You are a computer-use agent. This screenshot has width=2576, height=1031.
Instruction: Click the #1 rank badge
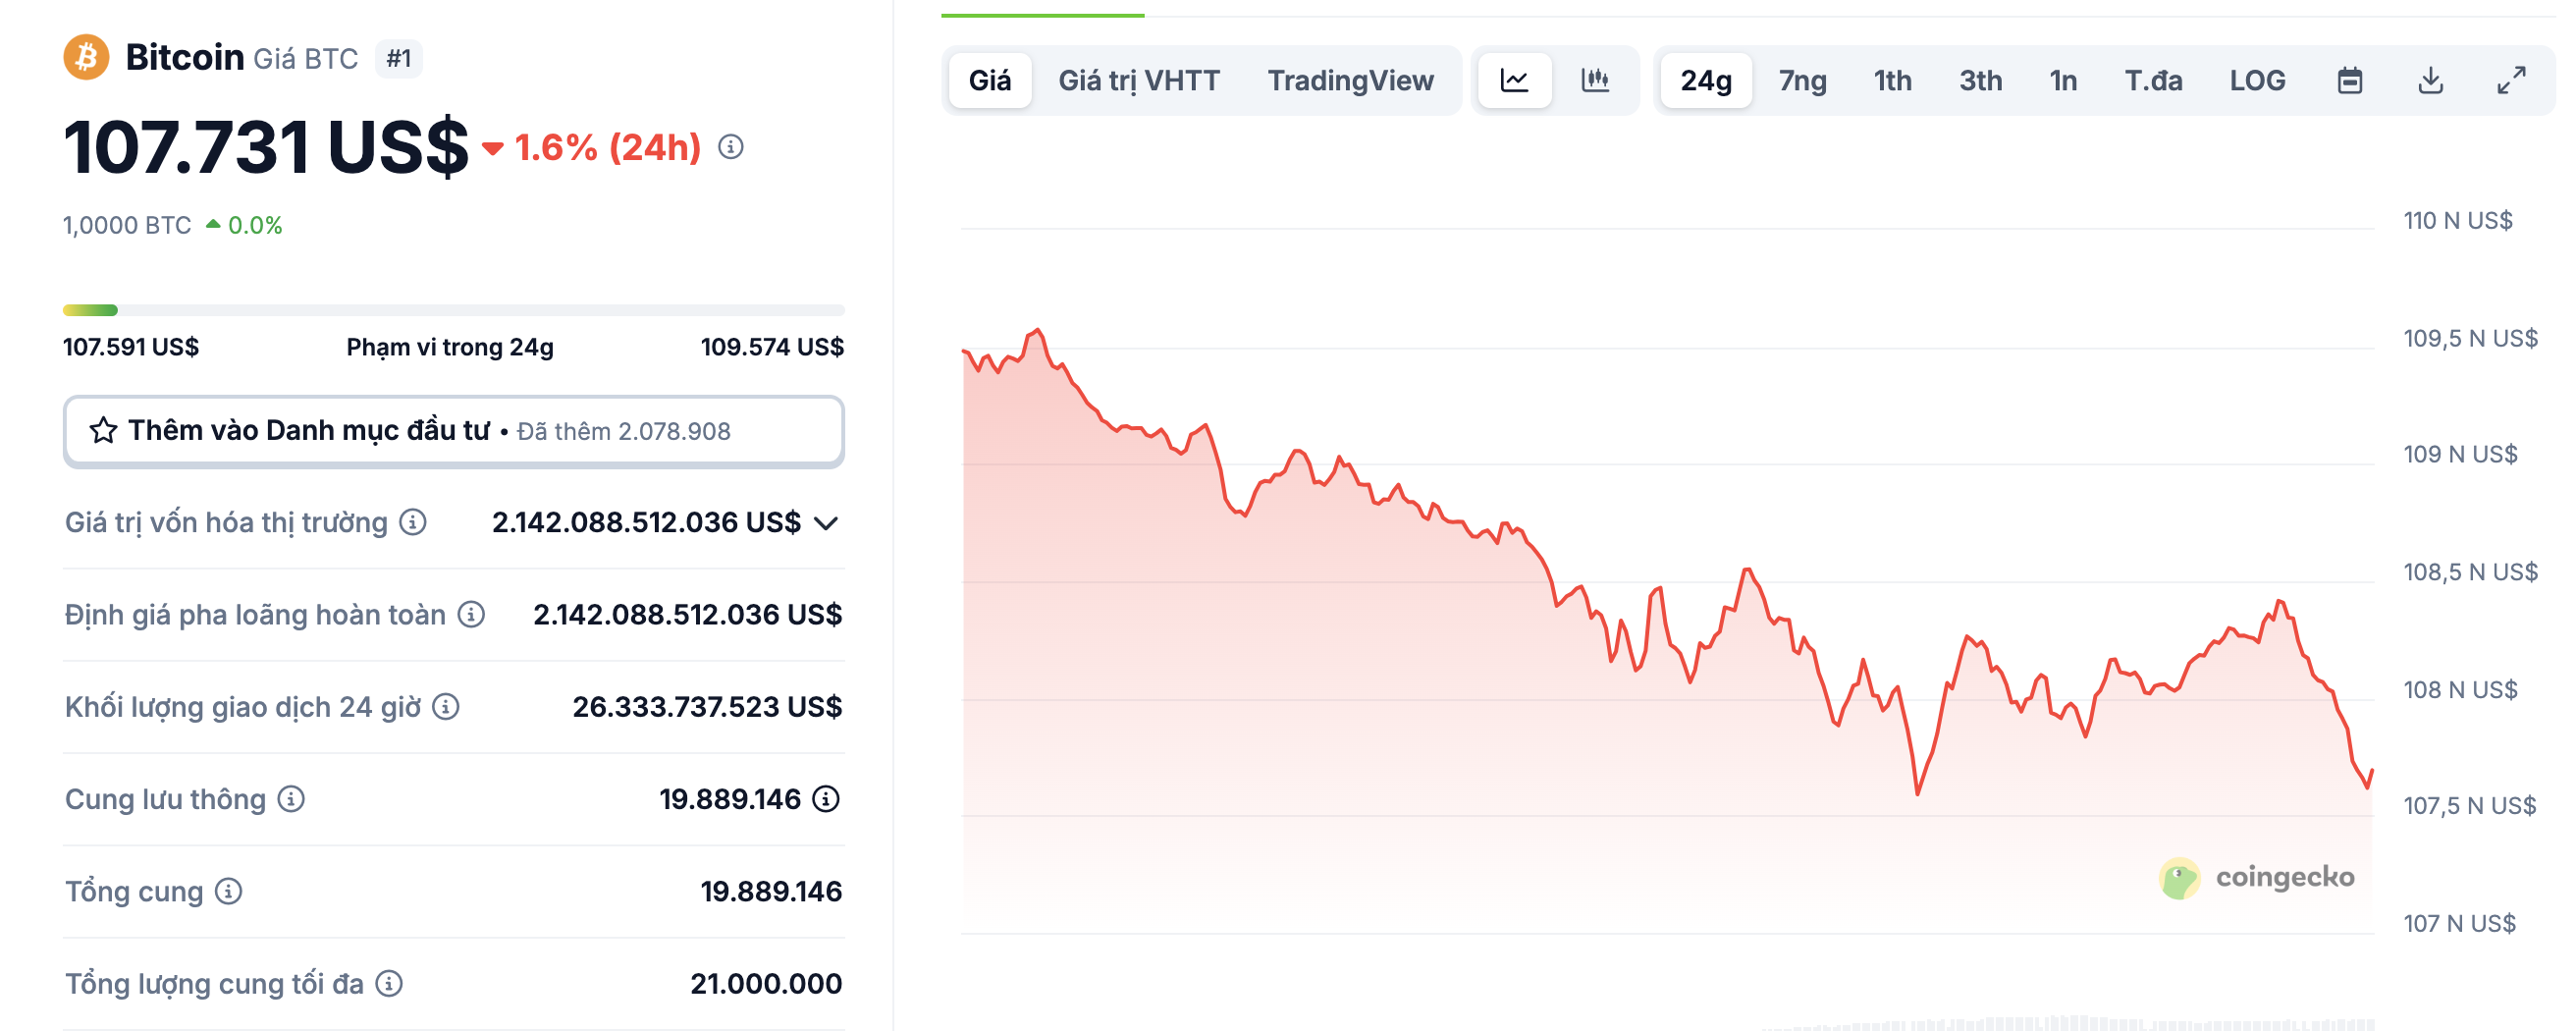399,59
